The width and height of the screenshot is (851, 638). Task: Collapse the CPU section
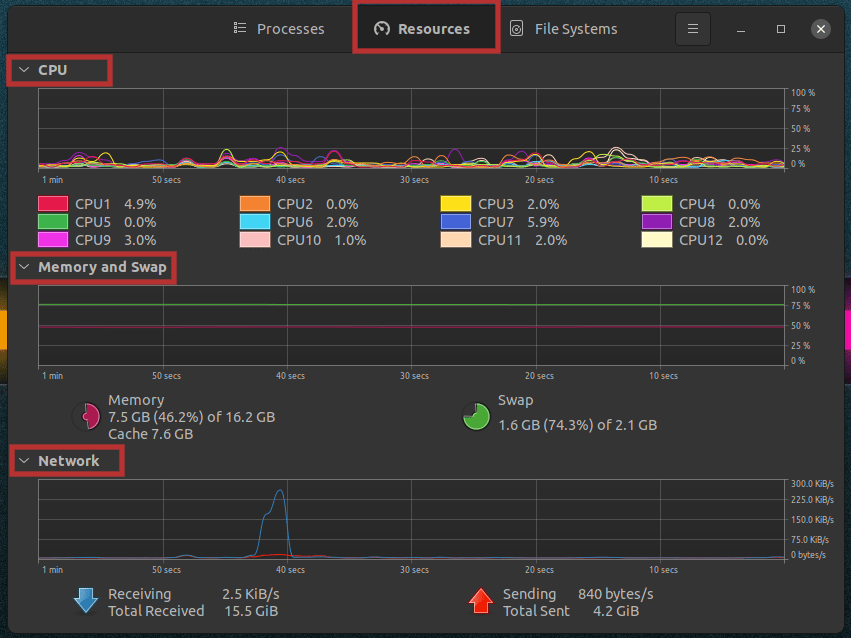click(25, 71)
